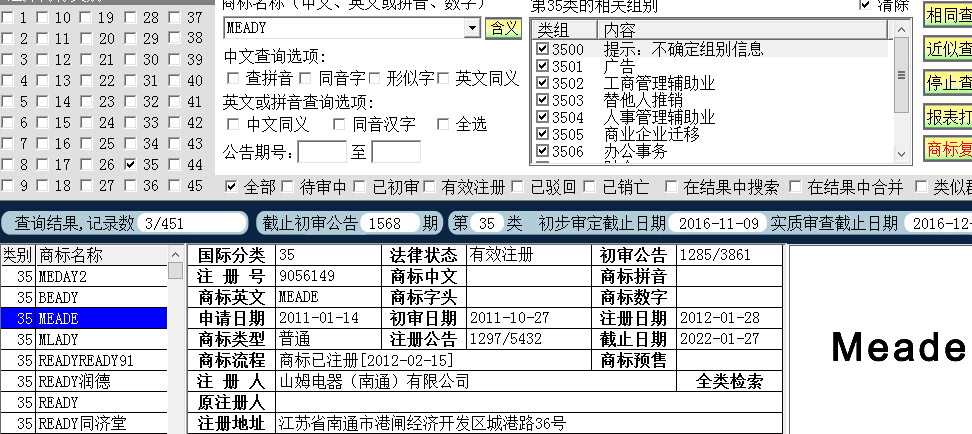This screenshot has width=972, height=434.
Task: Select the MEDAY2 result row
Action: click(84, 277)
